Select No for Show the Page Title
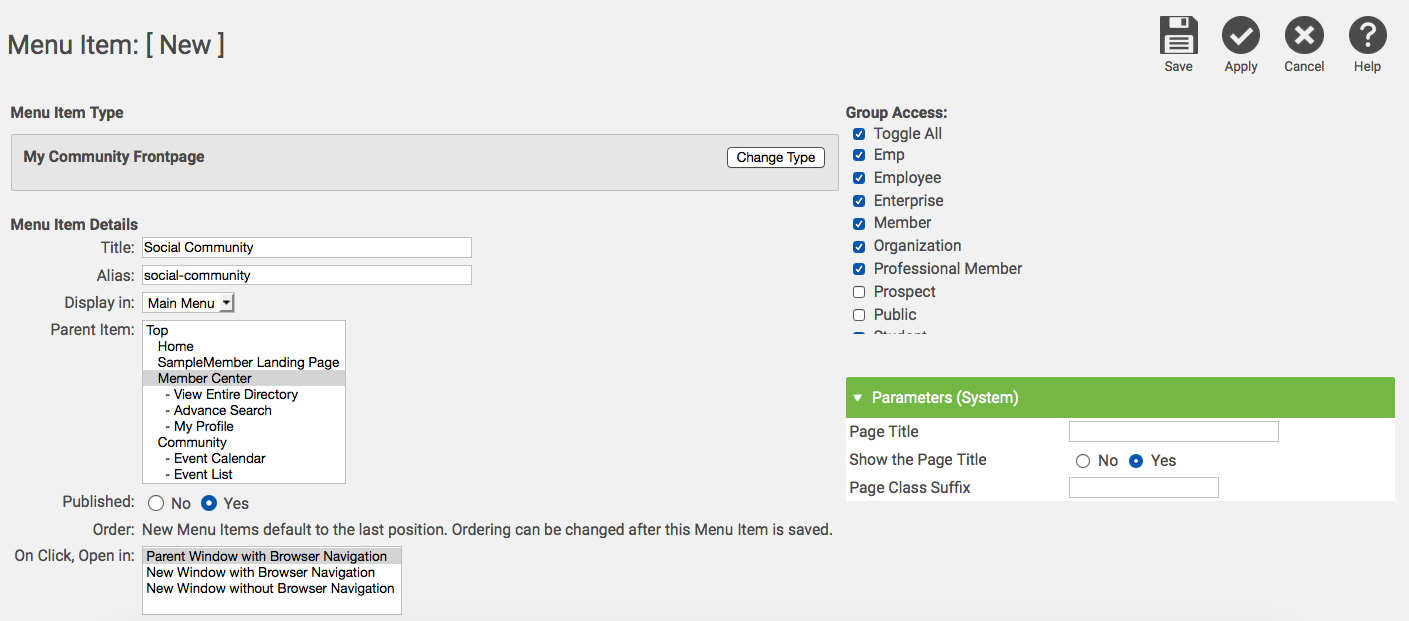The image size is (1409, 621). click(1083, 461)
